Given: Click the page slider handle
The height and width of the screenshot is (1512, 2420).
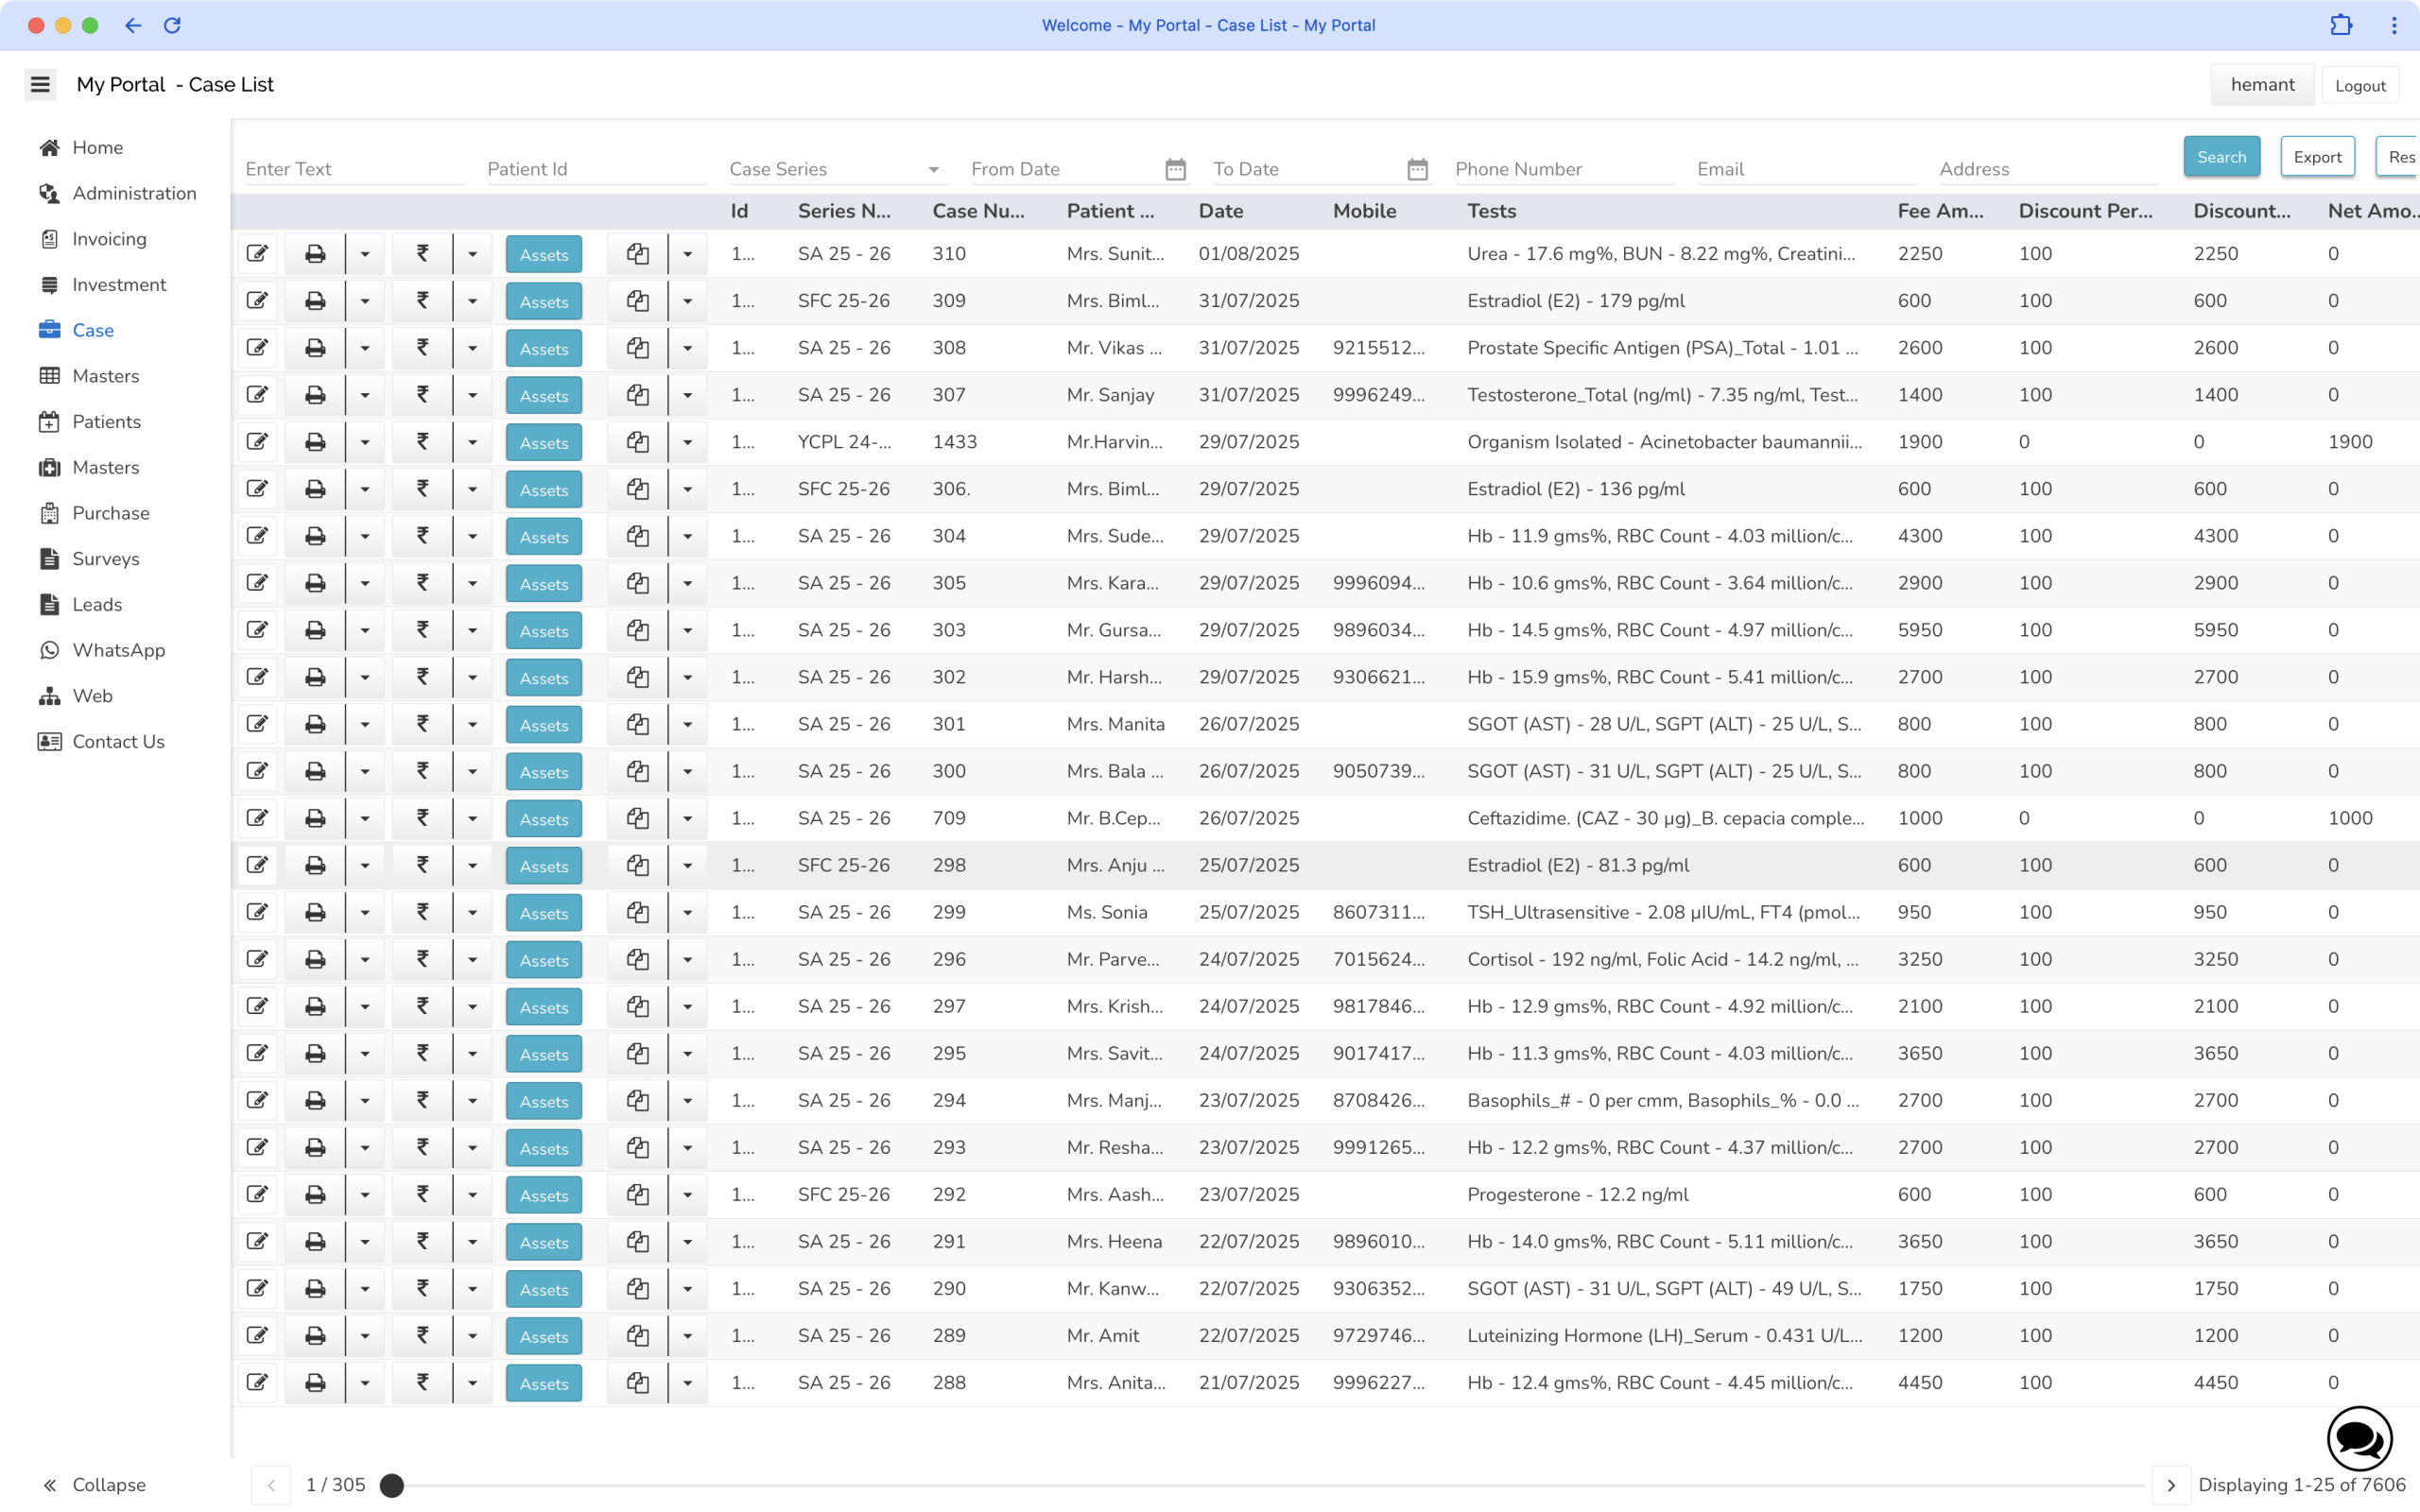Looking at the screenshot, I should point(392,1485).
